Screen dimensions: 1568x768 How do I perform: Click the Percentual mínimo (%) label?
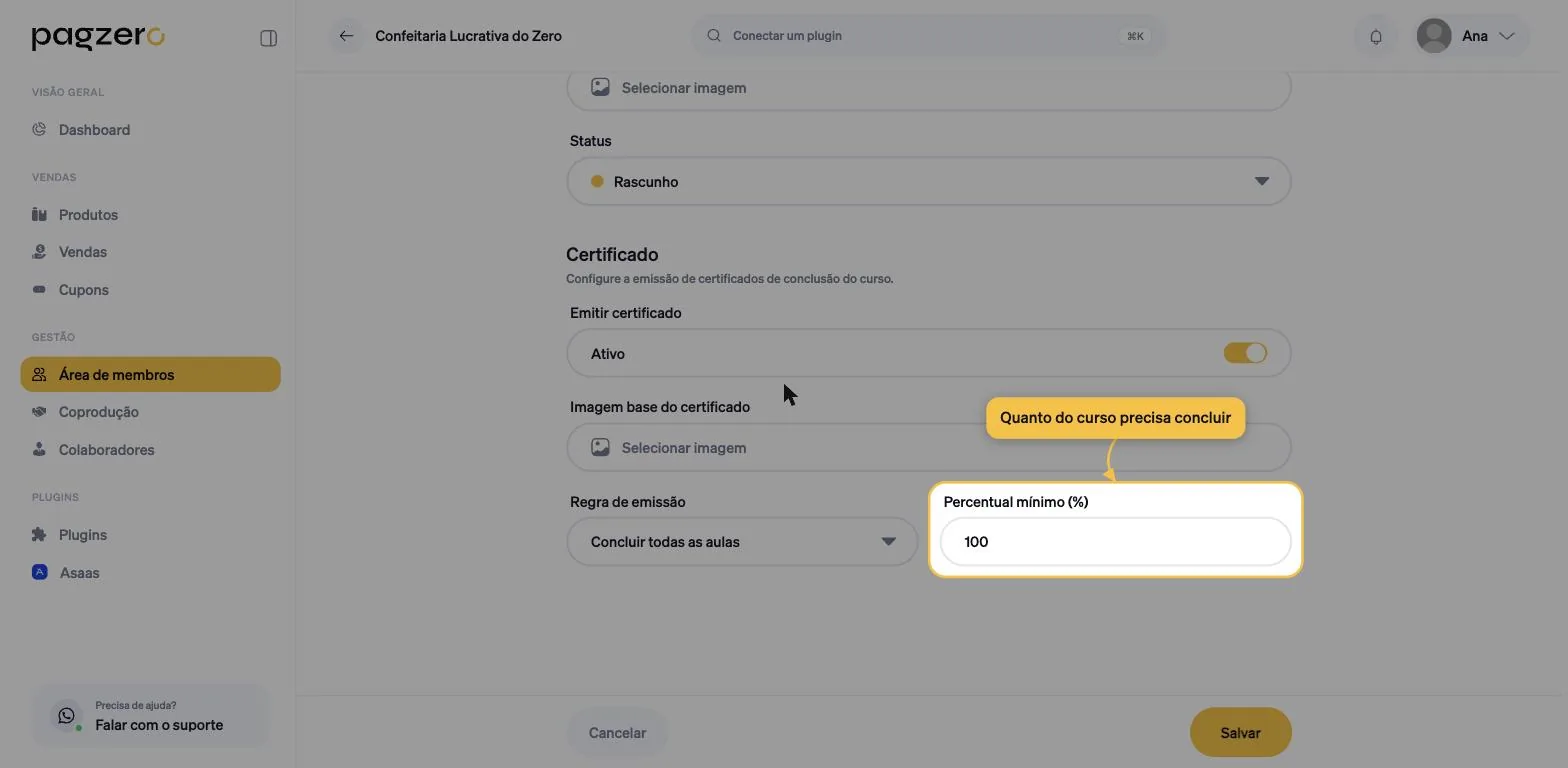click(x=1016, y=501)
